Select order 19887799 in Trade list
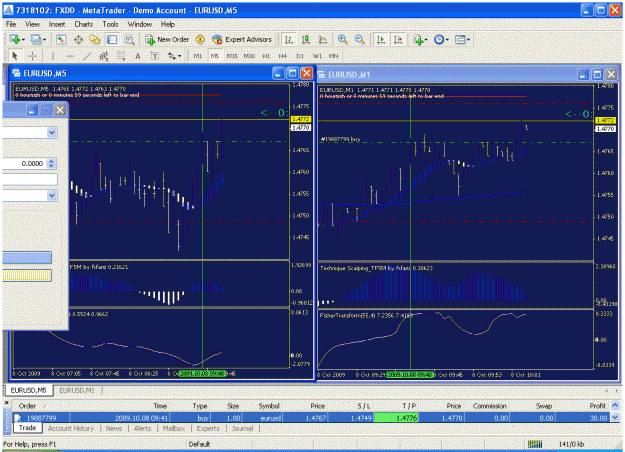The width and height of the screenshot is (625, 452). pyautogui.click(x=312, y=418)
